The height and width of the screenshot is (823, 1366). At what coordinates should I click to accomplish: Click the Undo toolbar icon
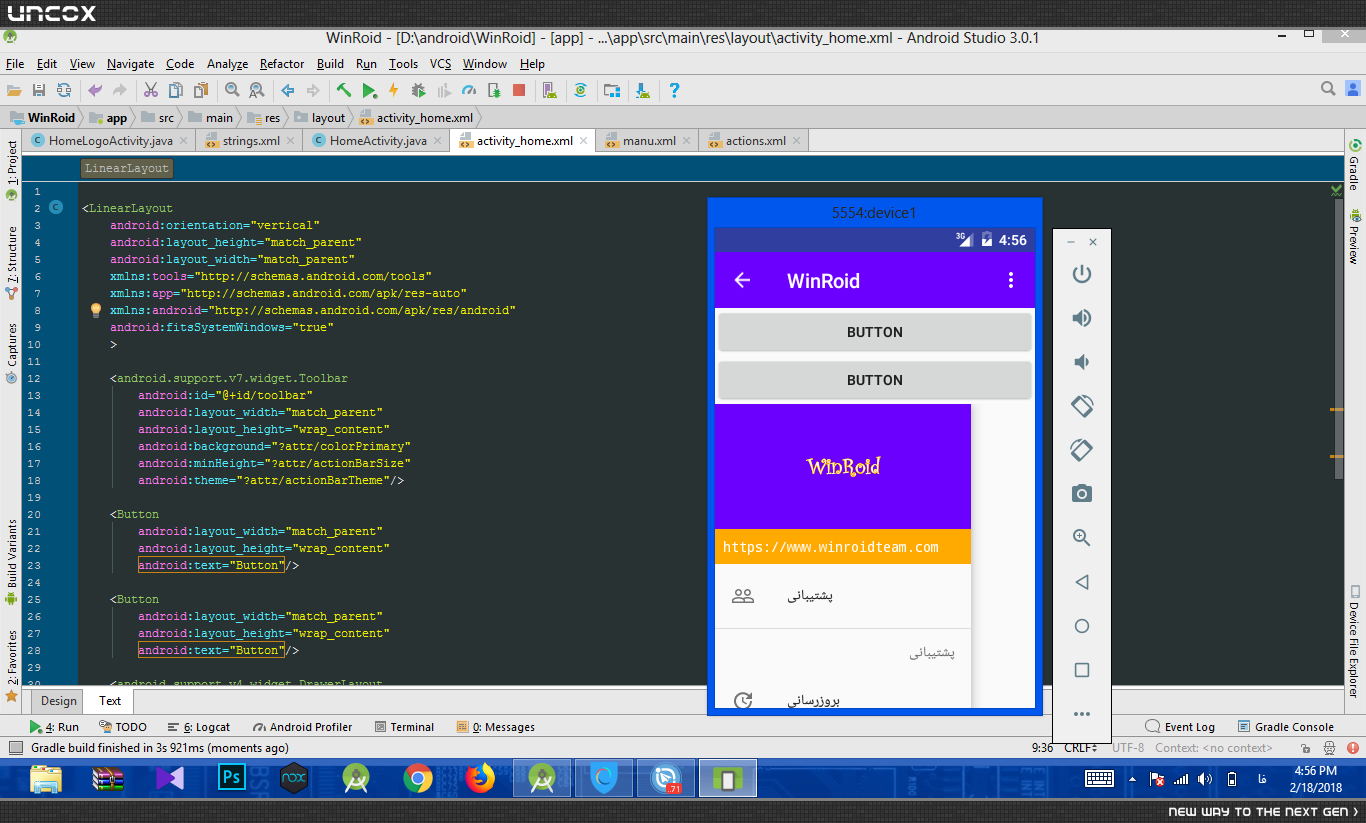pos(95,90)
